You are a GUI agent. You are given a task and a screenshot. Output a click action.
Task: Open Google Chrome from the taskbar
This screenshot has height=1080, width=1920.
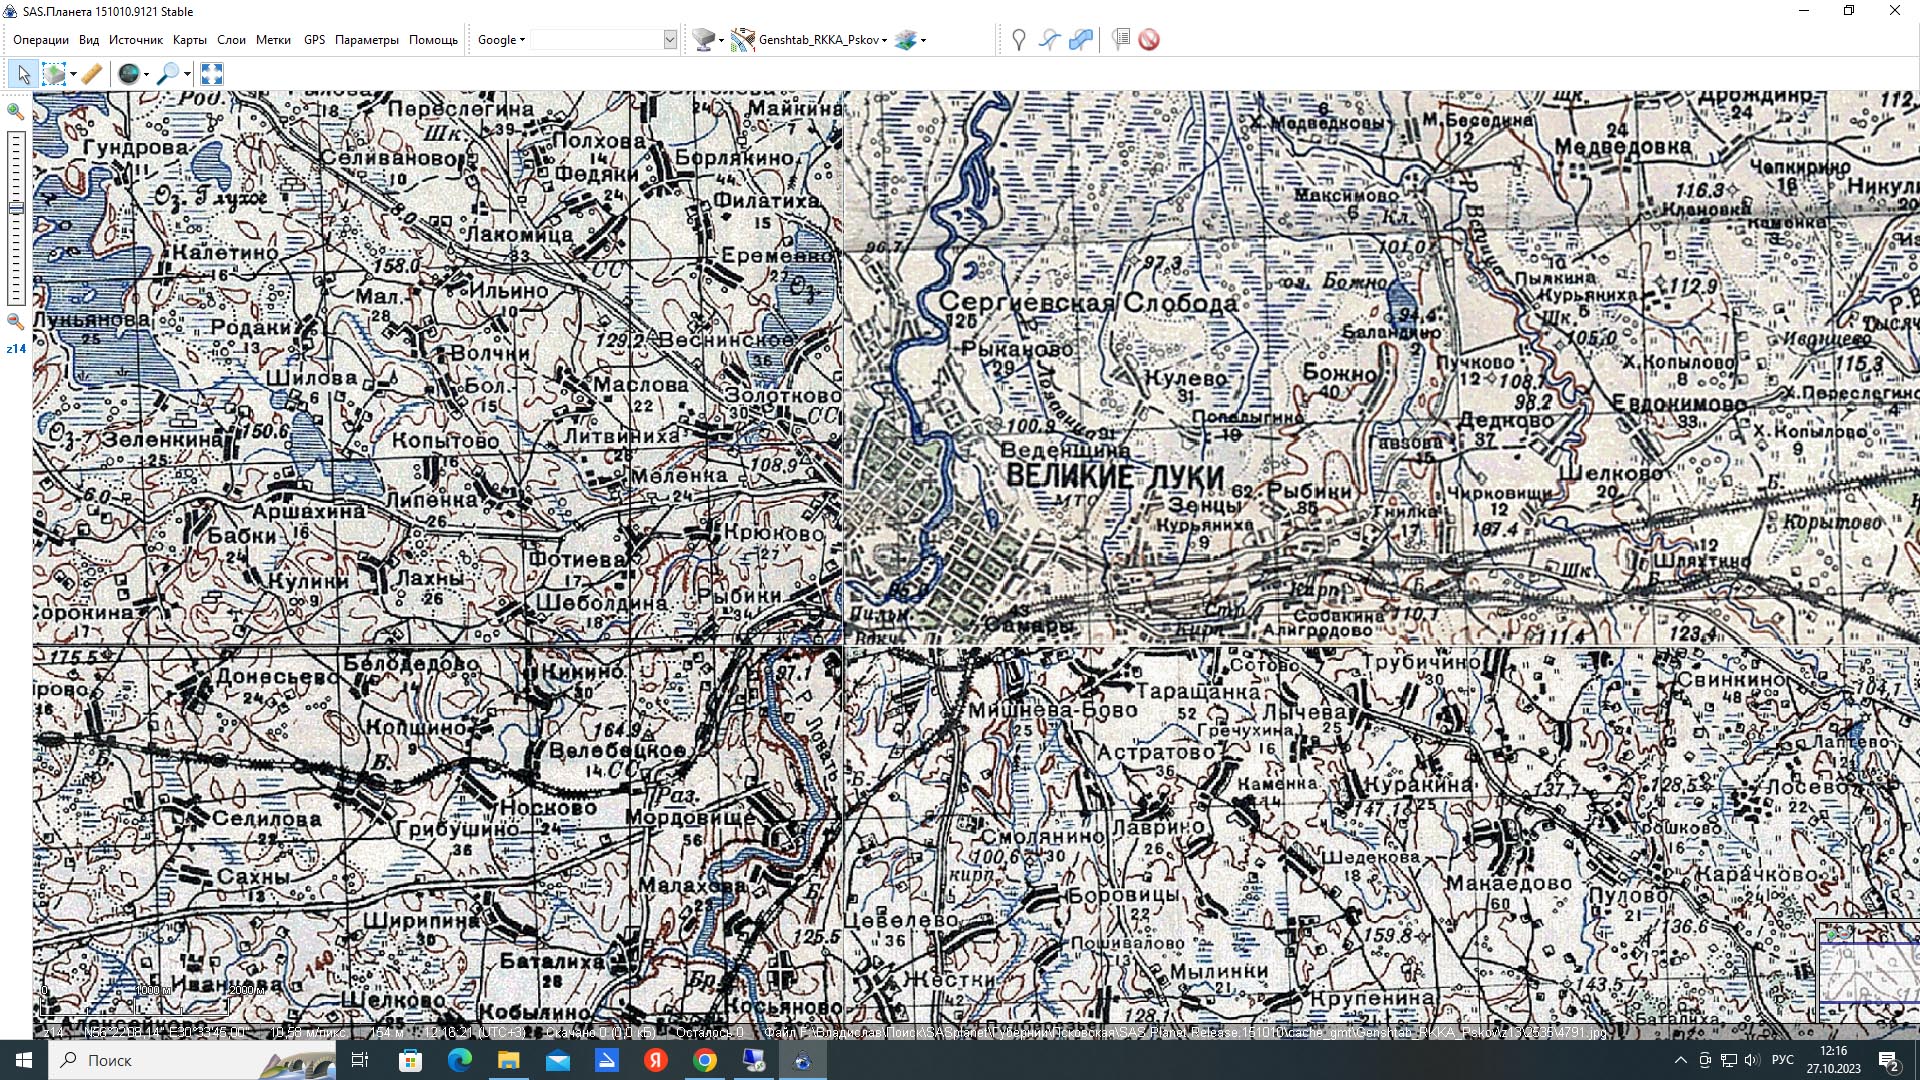(x=705, y=1060)
